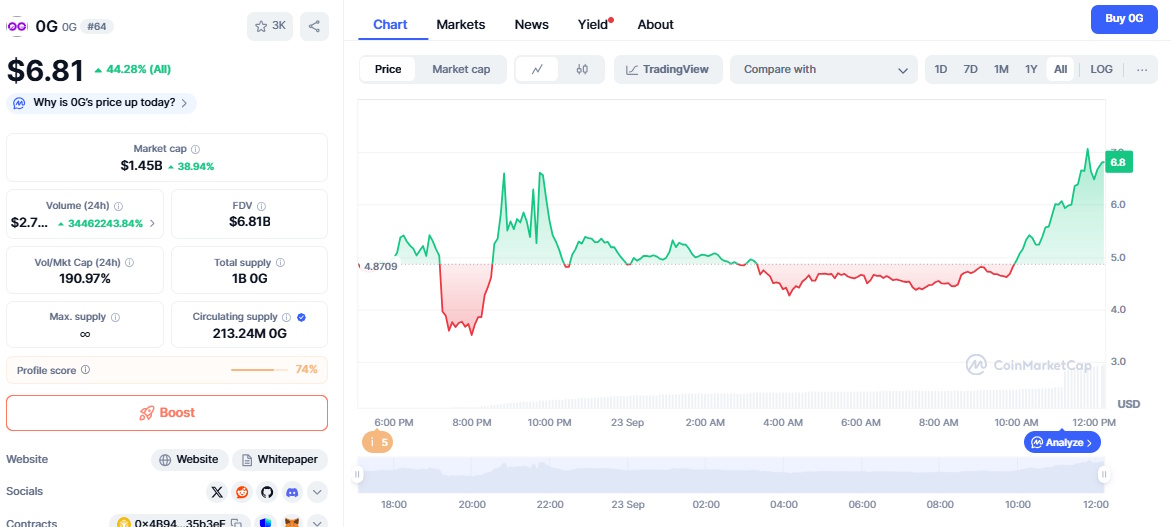
Task: Click the Boost button
Action: 167,413
